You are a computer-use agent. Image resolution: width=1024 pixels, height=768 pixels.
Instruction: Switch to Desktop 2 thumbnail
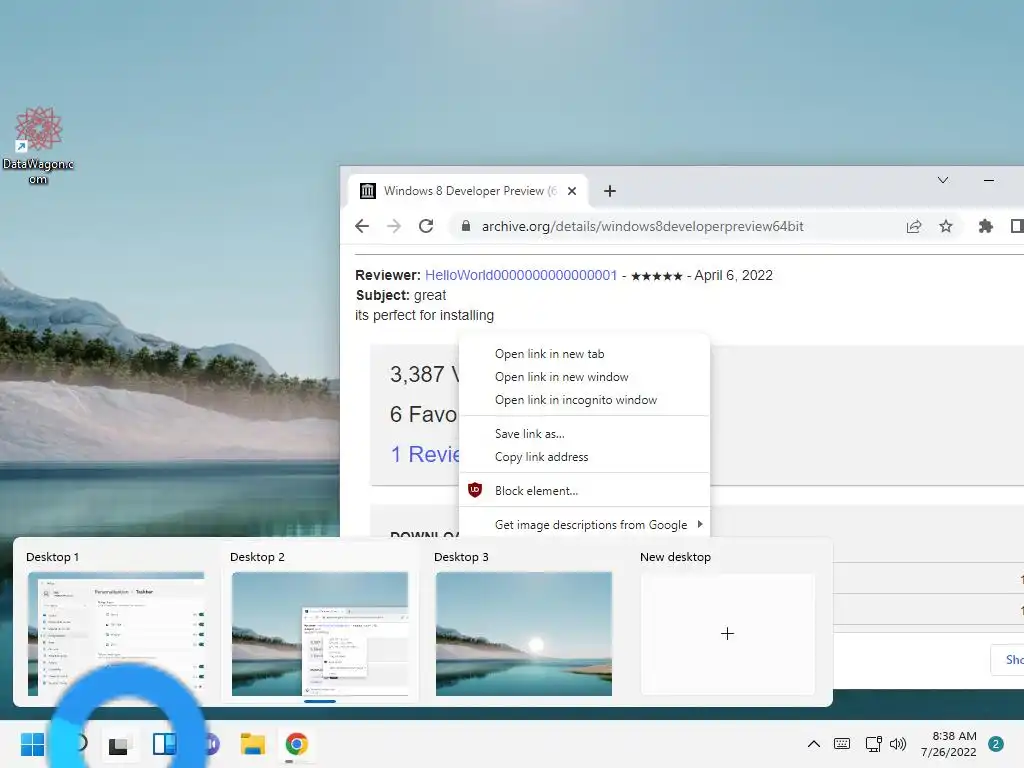320,633
